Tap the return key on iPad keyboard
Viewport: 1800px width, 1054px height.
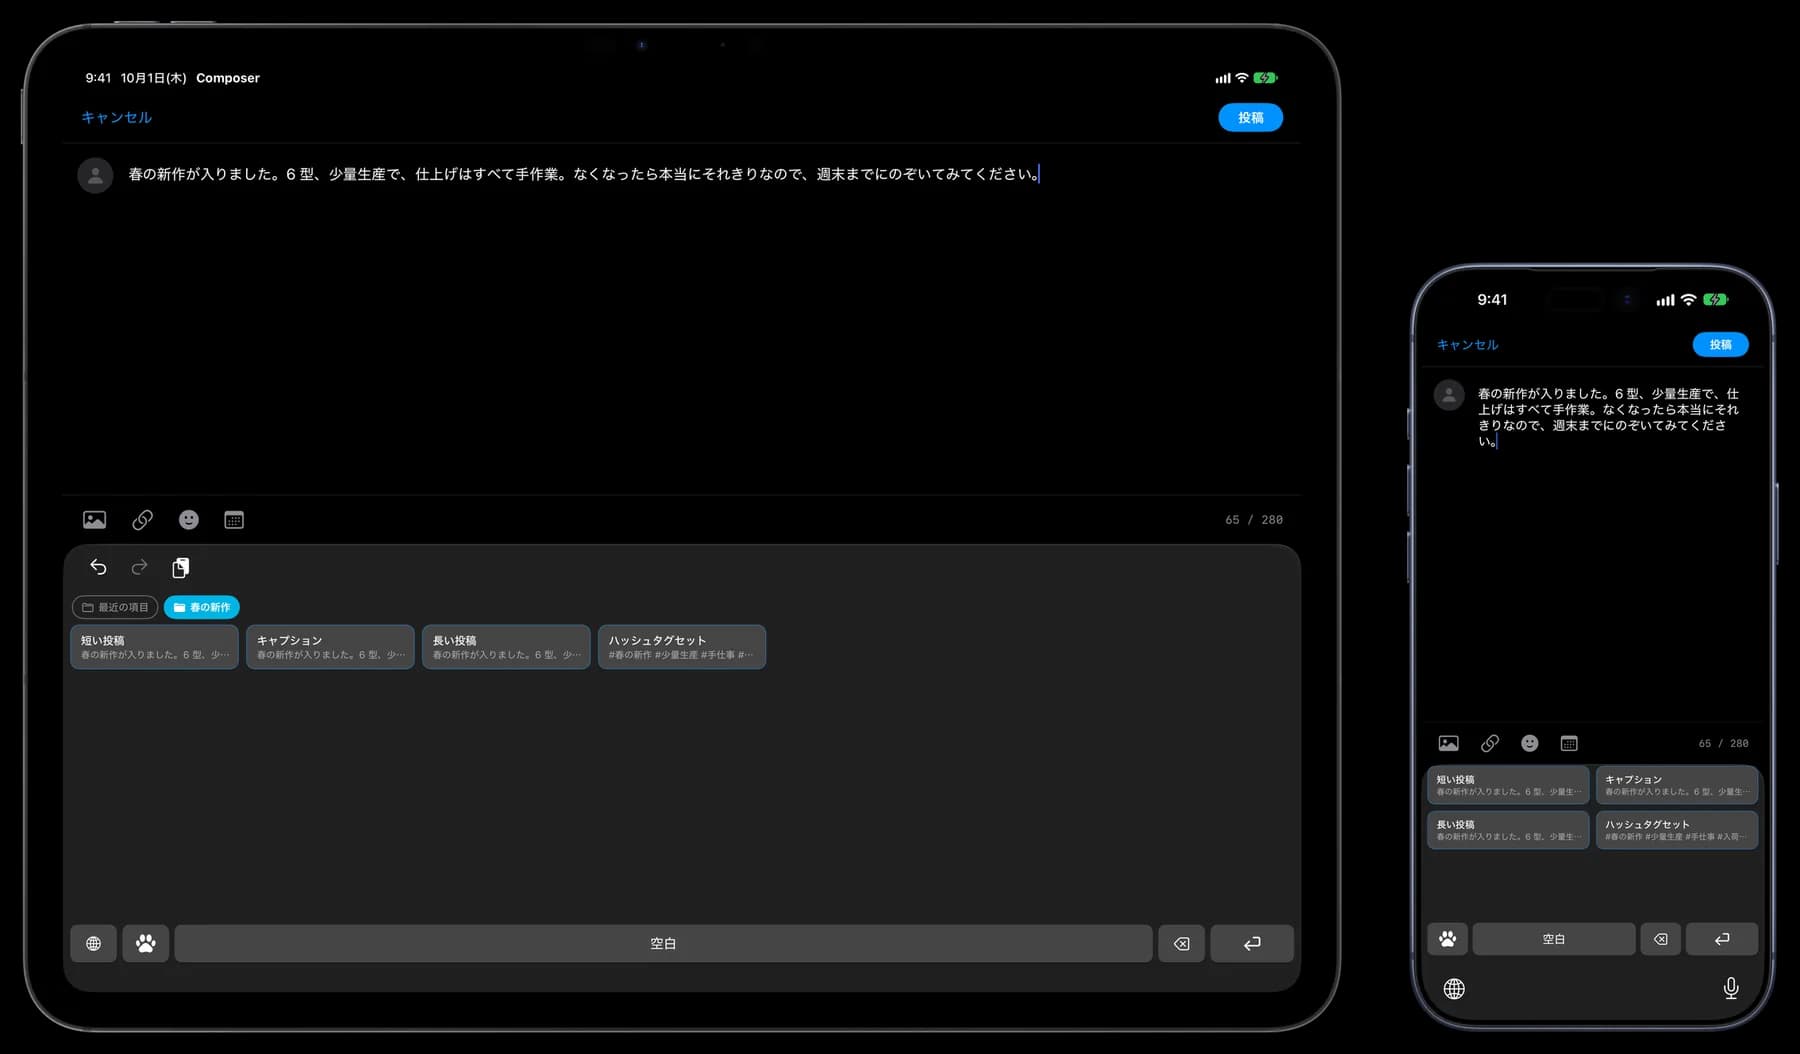pos(1252,943)
